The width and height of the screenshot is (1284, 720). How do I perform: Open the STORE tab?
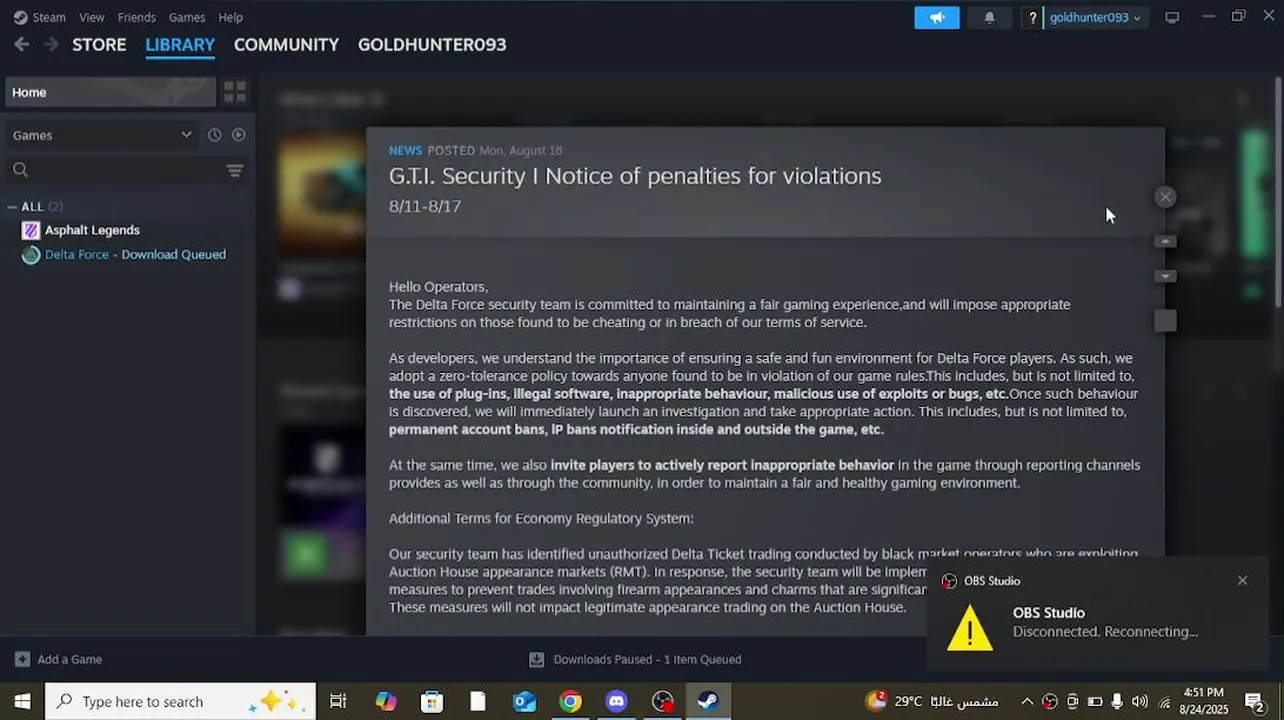point(99,44)
